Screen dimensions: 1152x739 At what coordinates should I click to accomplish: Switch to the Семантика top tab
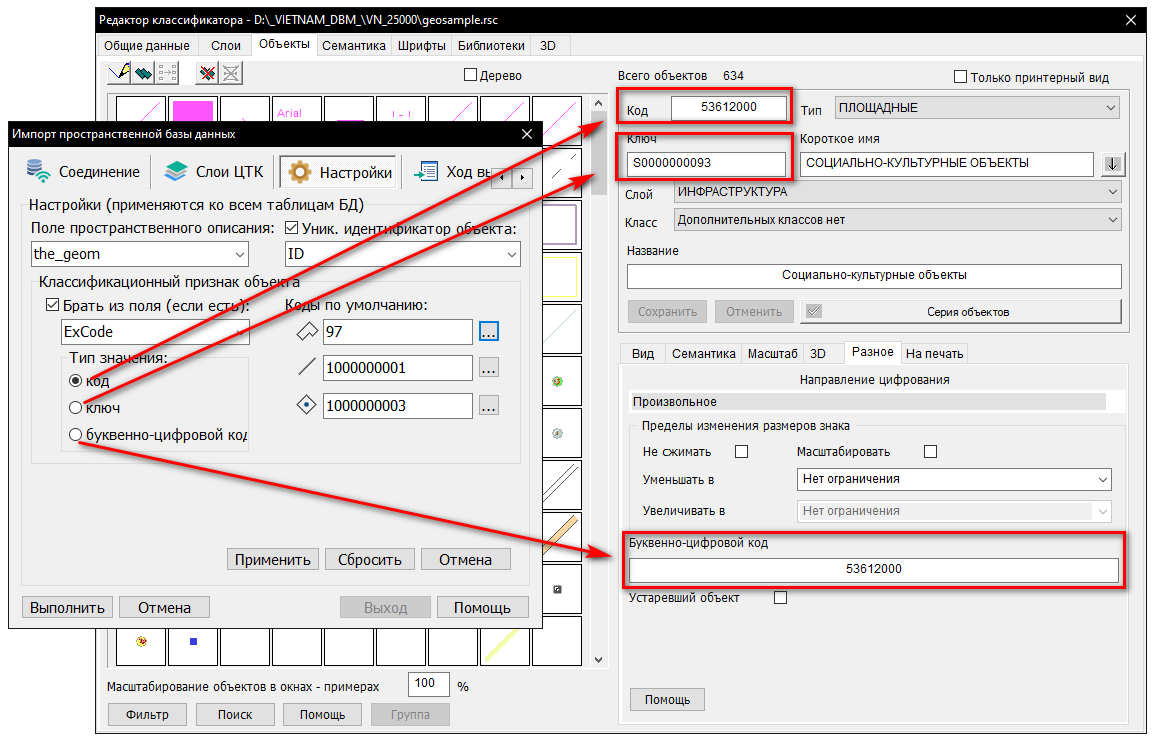tap(354, 46)
